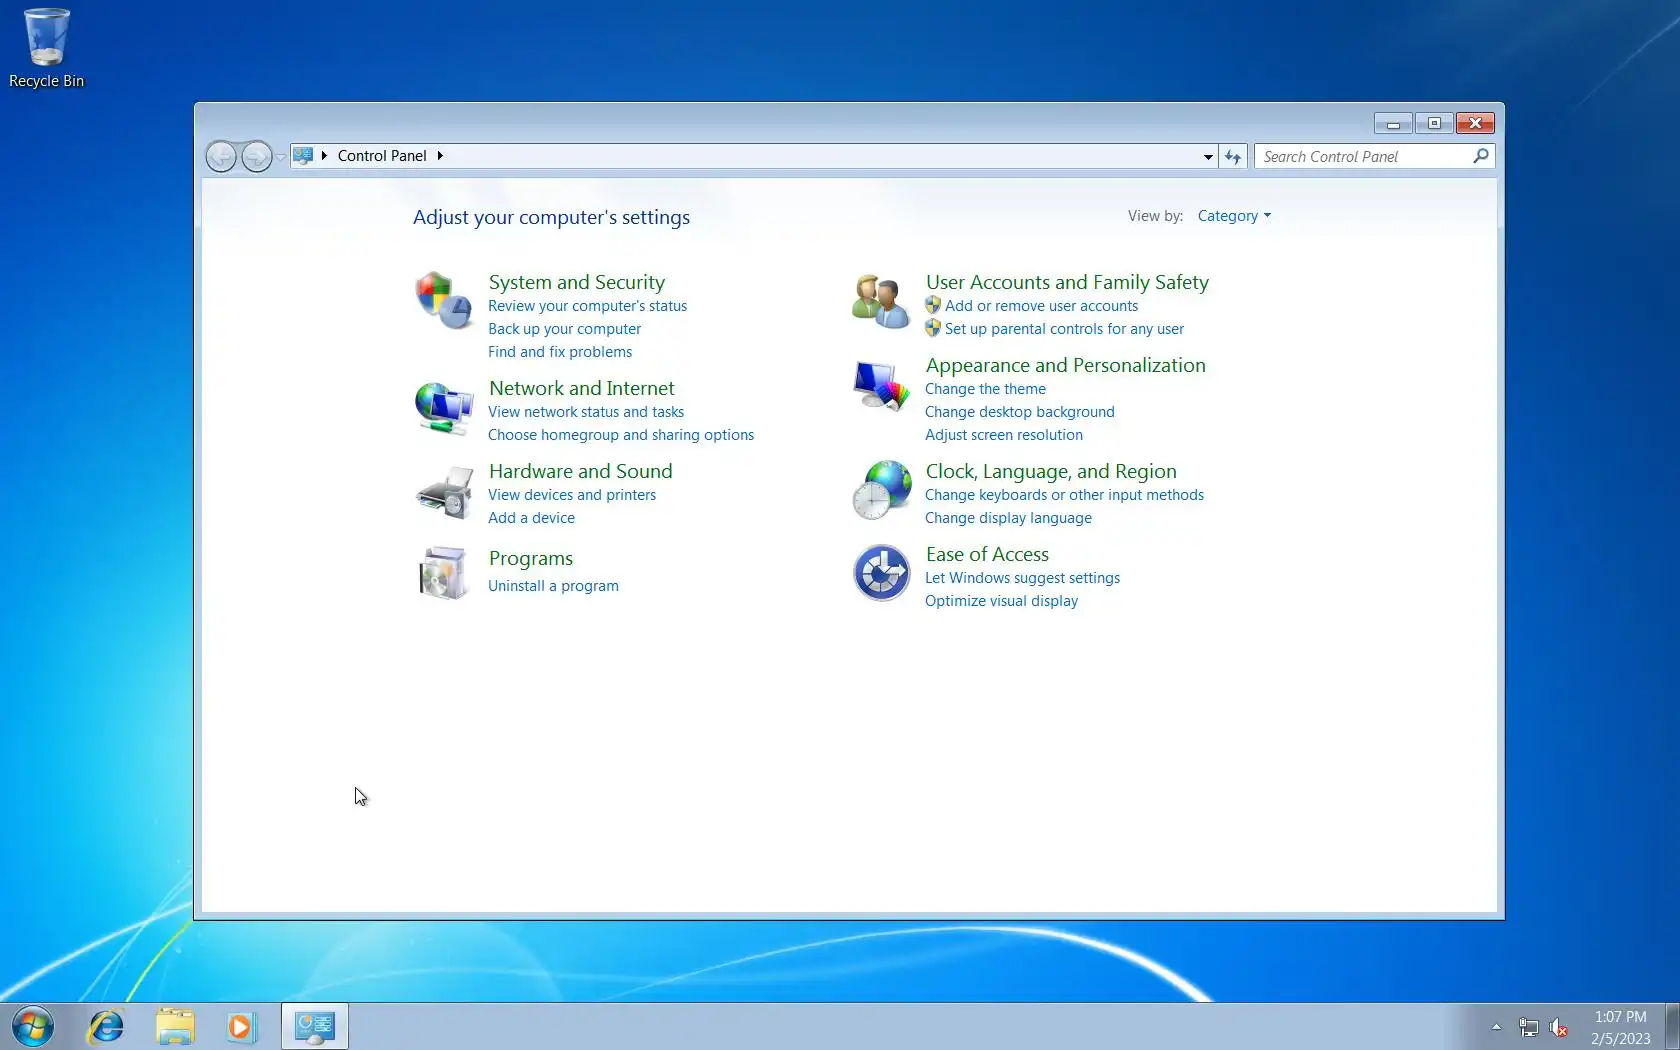The image size is (1680, 1050).
Task: Click the Refresh button beside address bar
Action: (1233, 156)
